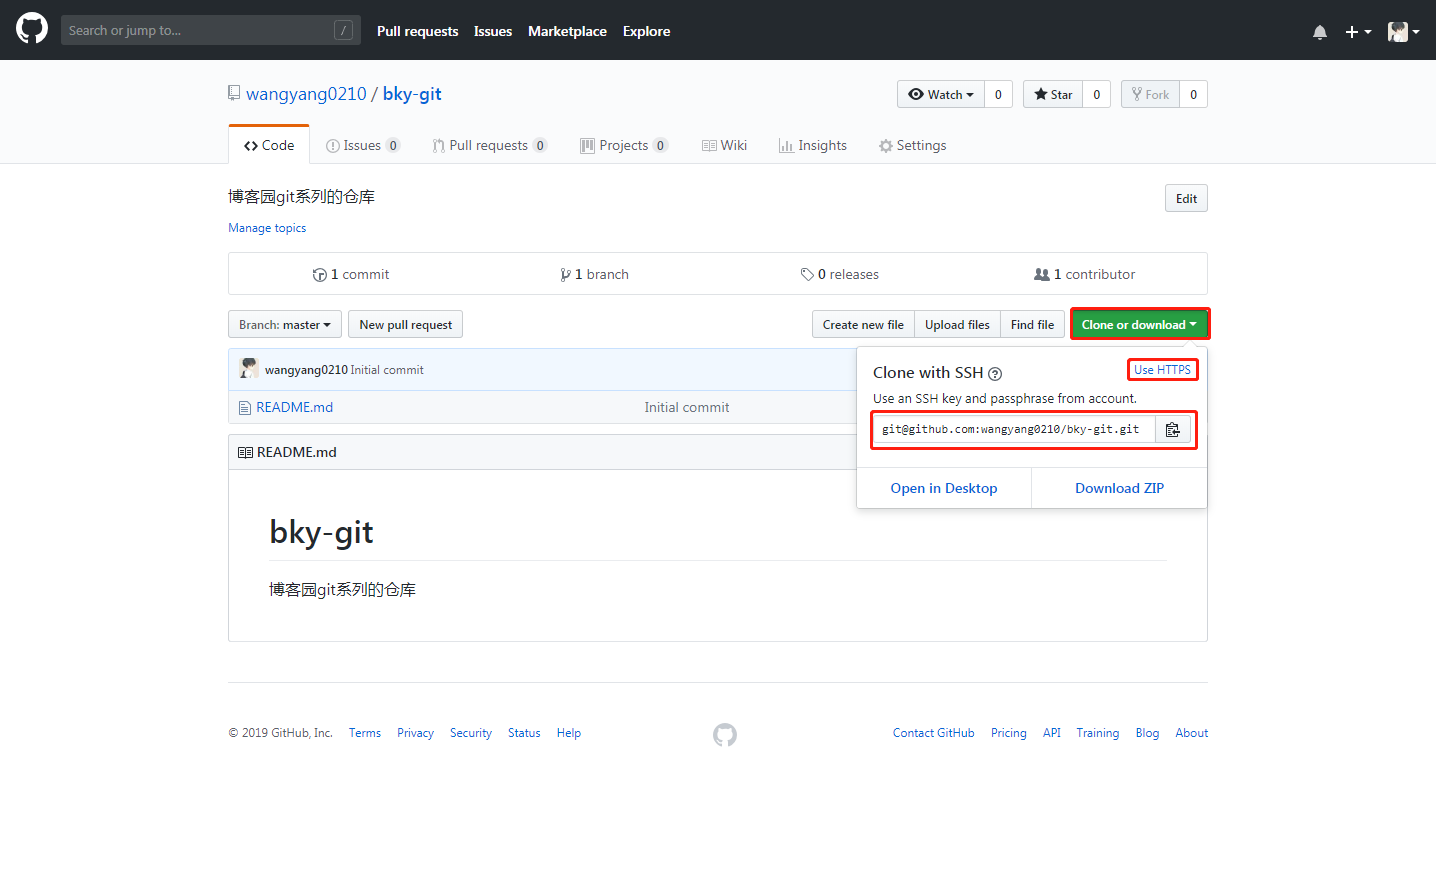Copy the clone URL to clipboard
Screen dimensions: 1436x872
[1173, 429]
